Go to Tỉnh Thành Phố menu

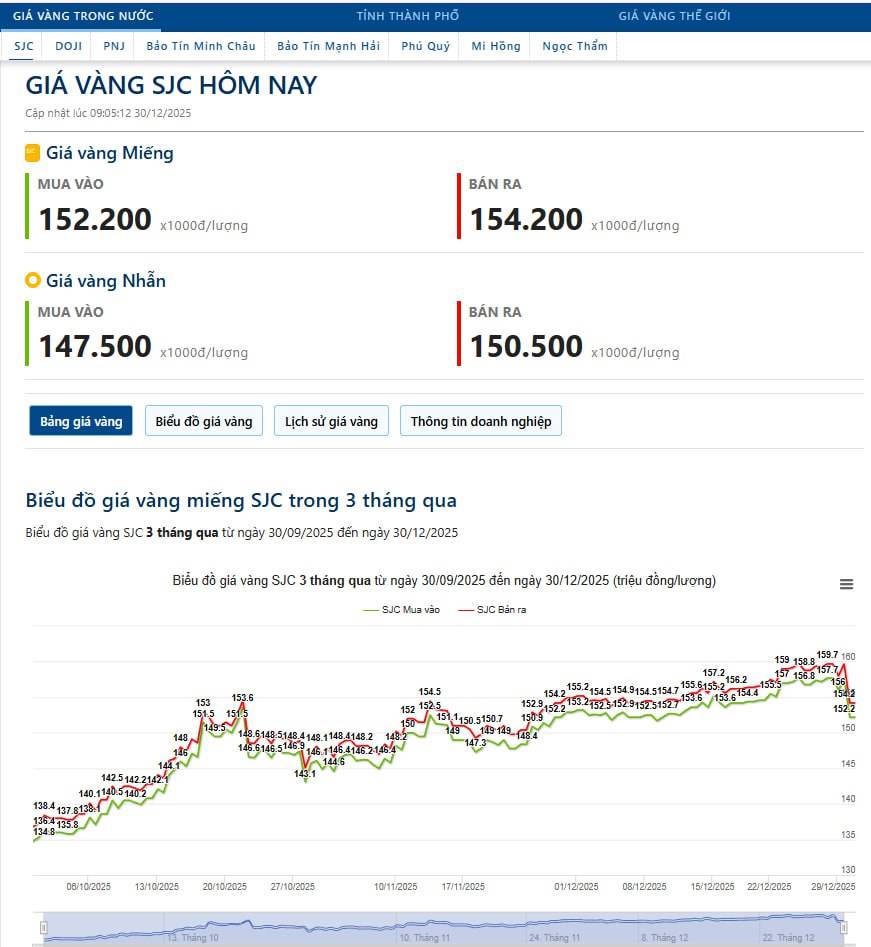pos(408,16)
